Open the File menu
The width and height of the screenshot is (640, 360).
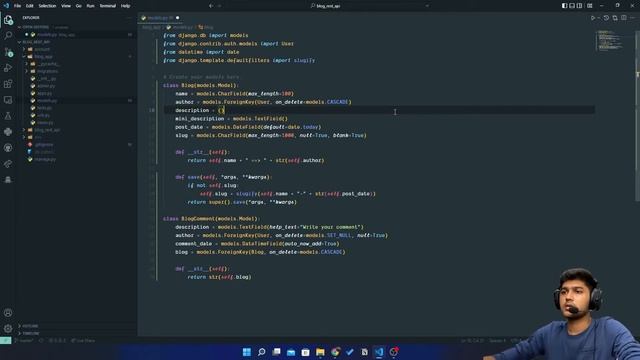[18, 6]
